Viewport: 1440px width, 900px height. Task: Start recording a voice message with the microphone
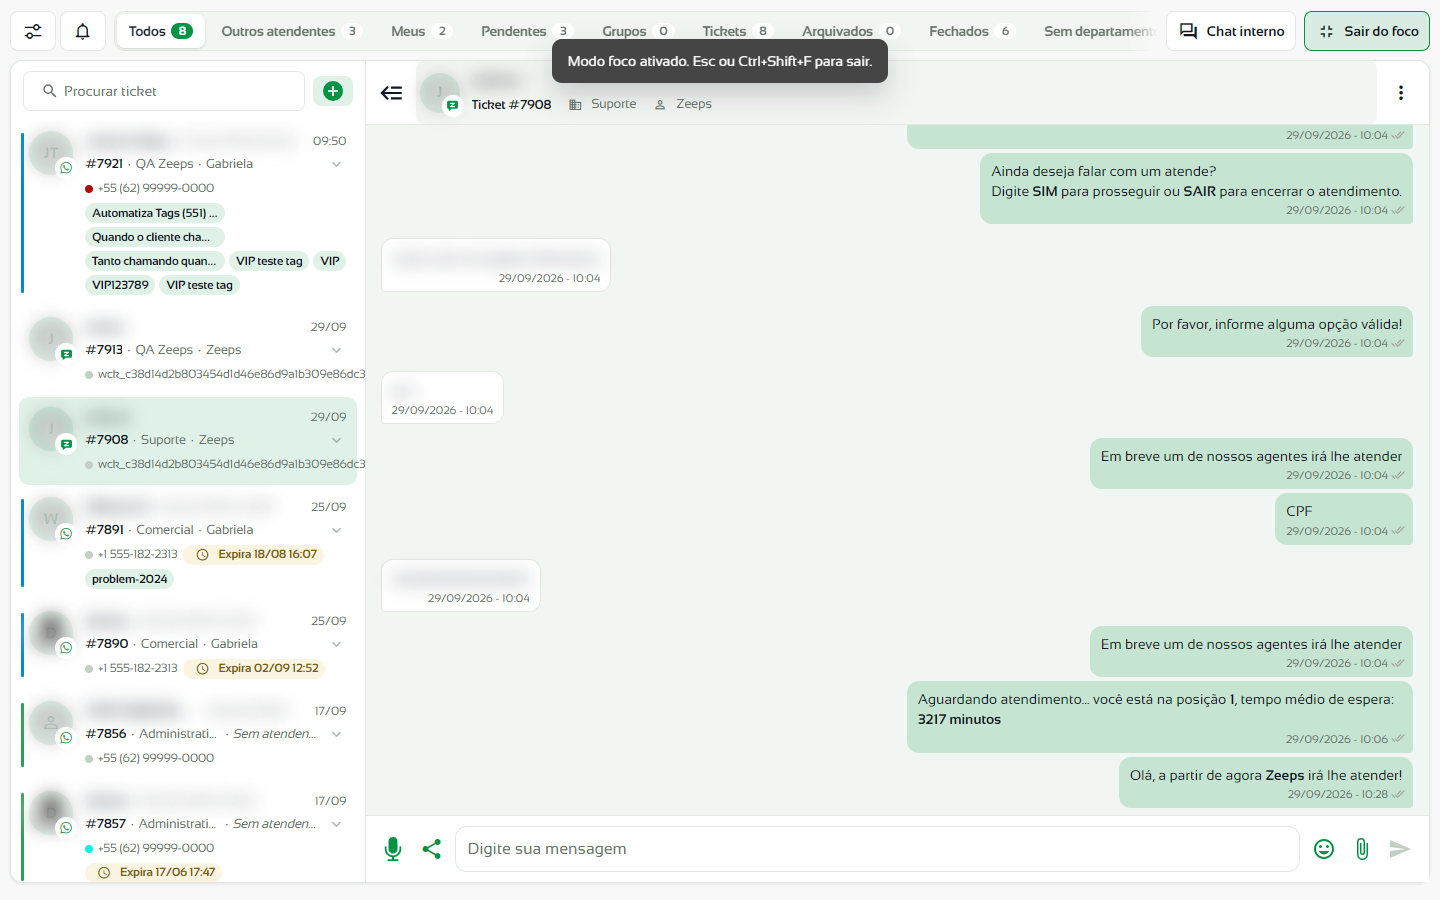coord(393,849)
